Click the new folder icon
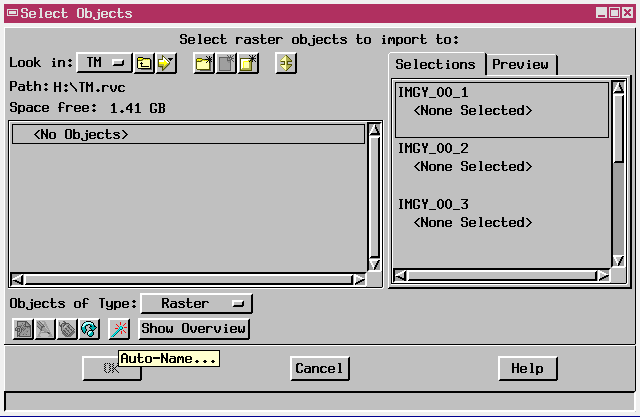This screenshot has height=417, width=640. click(204, 63)
